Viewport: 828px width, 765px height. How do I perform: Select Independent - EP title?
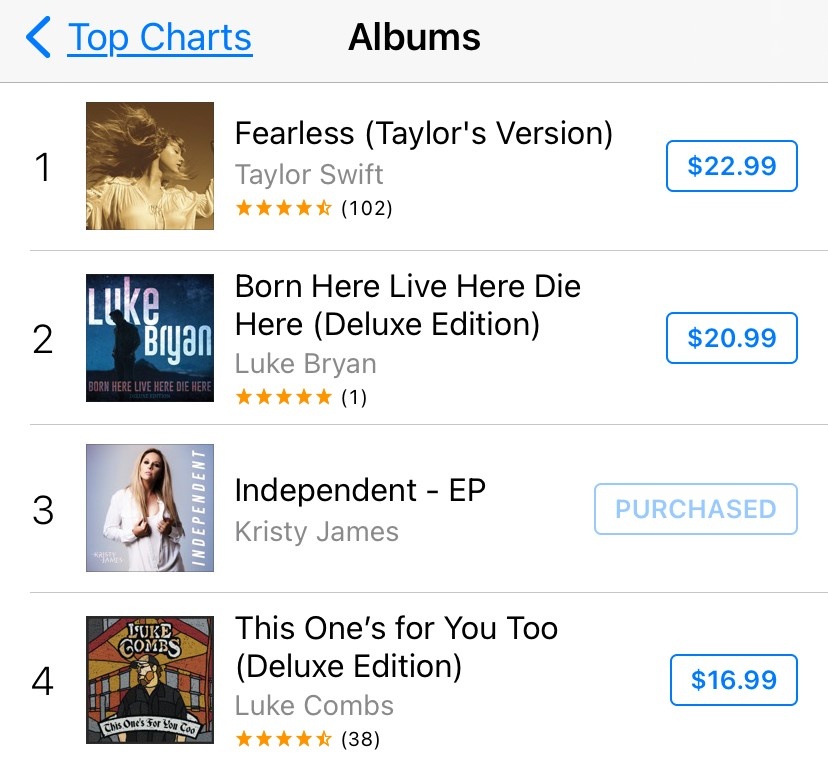point(360,490)
